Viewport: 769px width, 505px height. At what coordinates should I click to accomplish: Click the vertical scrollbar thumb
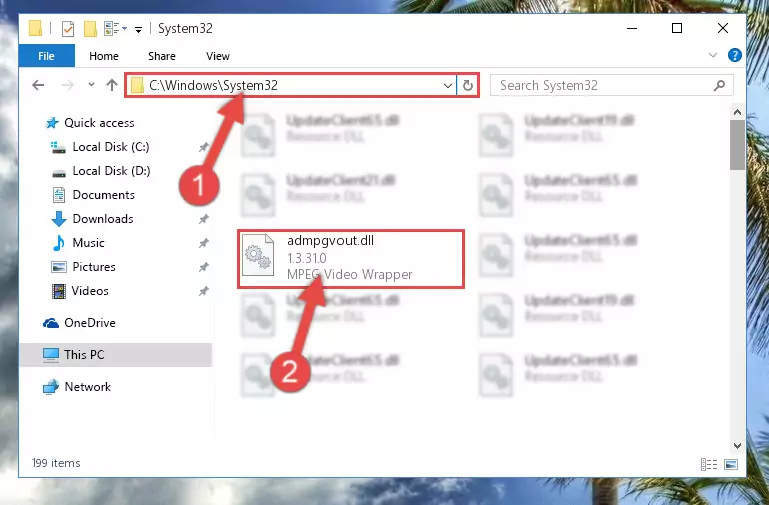[737, 146]
